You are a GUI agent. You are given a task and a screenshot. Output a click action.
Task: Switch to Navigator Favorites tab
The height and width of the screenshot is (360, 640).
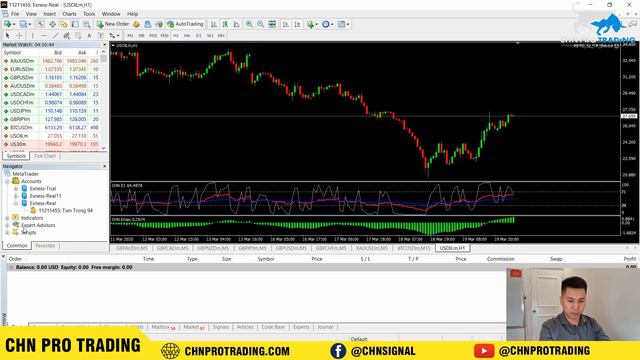45,246
